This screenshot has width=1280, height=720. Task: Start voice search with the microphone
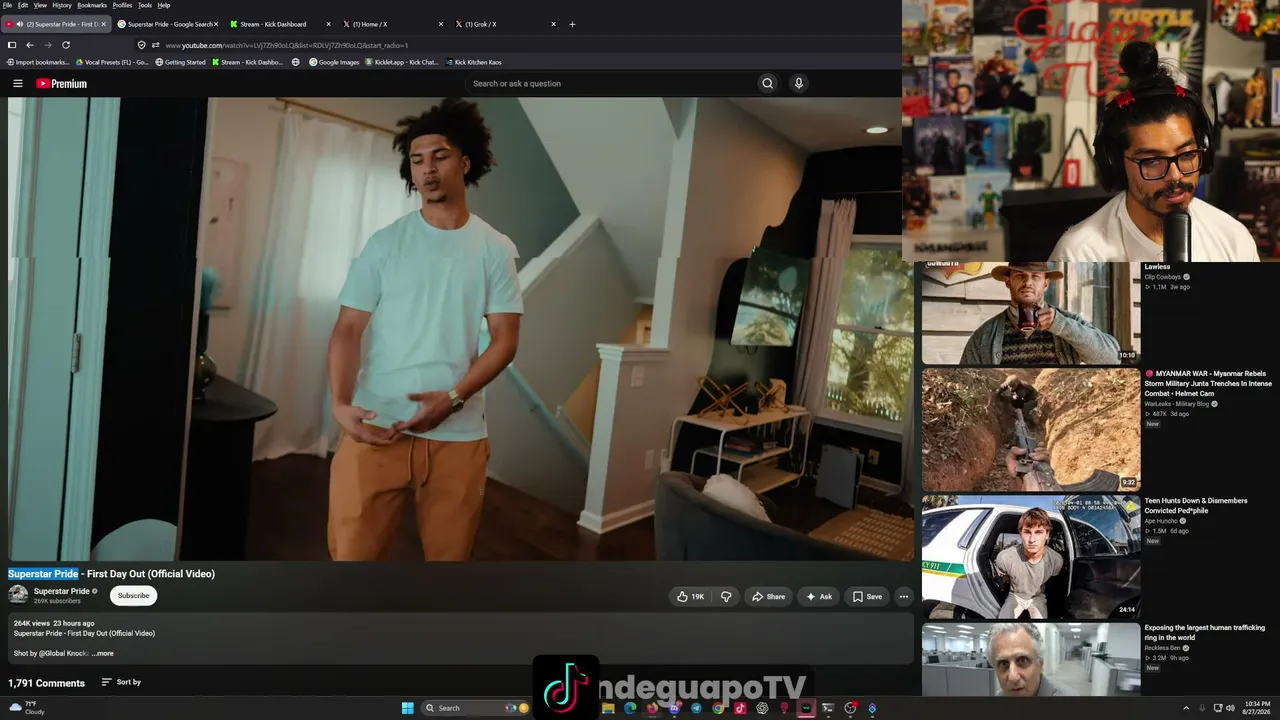click(798, 84)
